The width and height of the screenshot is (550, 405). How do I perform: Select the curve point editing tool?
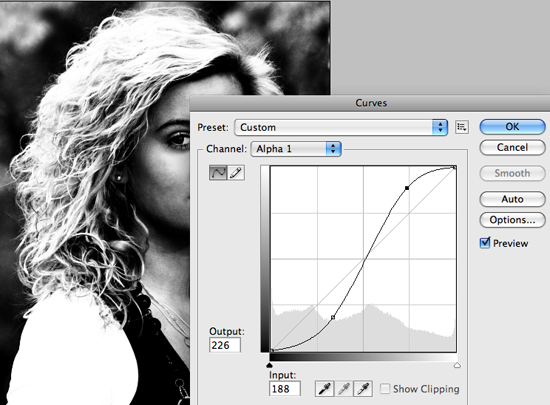click(x=218, y=173)
